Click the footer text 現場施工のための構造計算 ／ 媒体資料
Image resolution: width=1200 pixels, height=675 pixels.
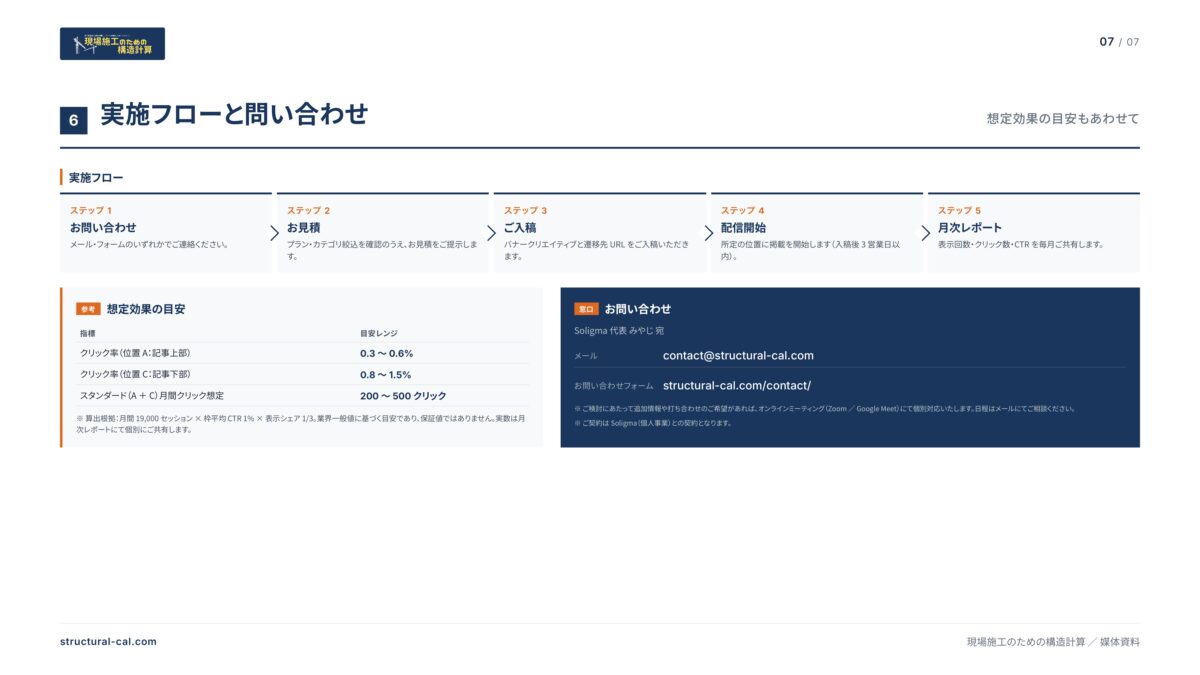pyautogui.click(x=1053, y=642)
